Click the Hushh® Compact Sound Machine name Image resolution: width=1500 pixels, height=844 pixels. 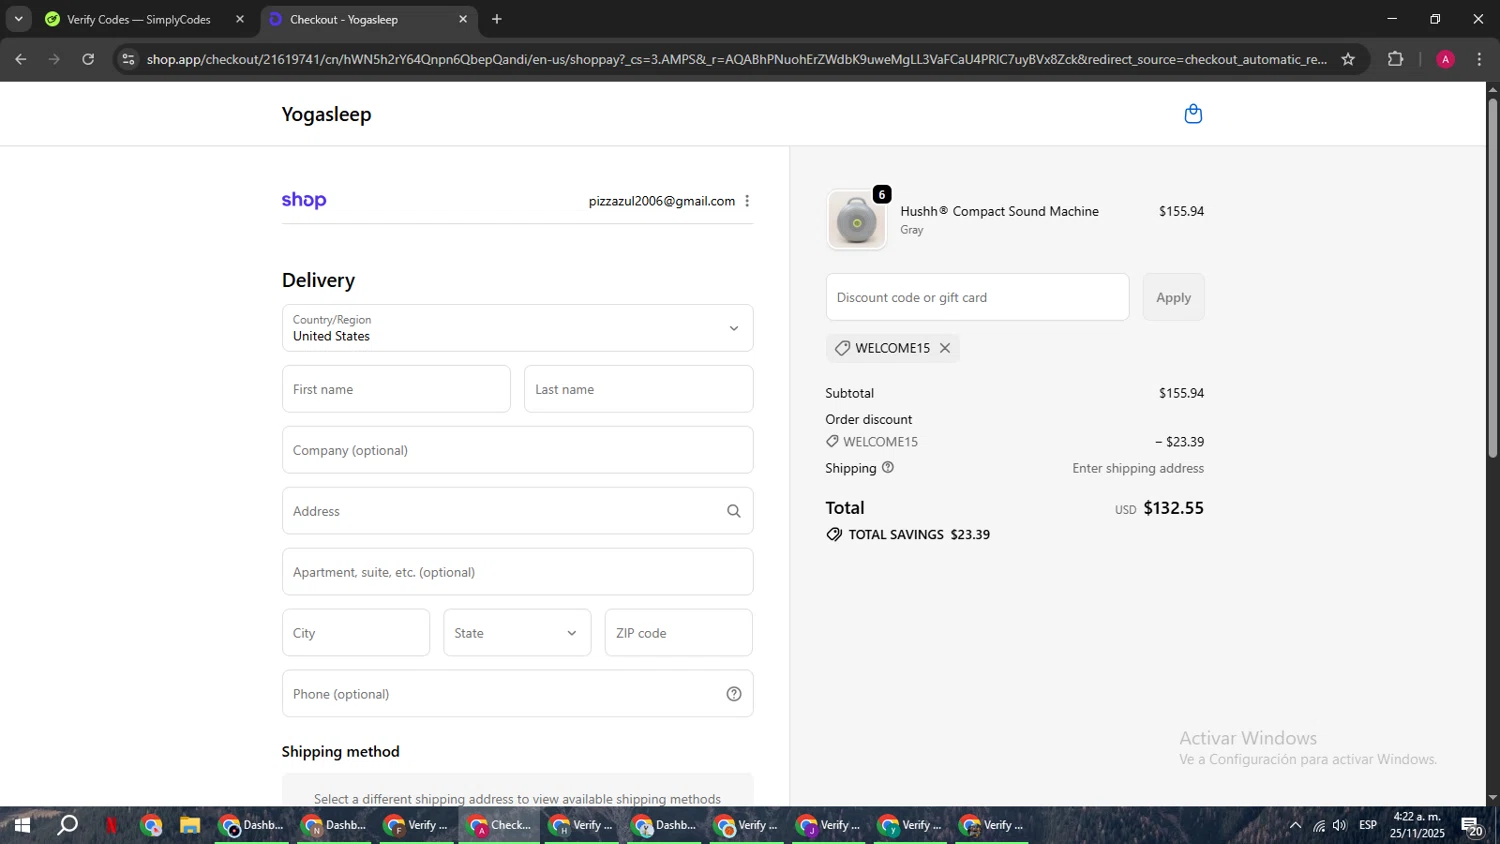point(999,211)
